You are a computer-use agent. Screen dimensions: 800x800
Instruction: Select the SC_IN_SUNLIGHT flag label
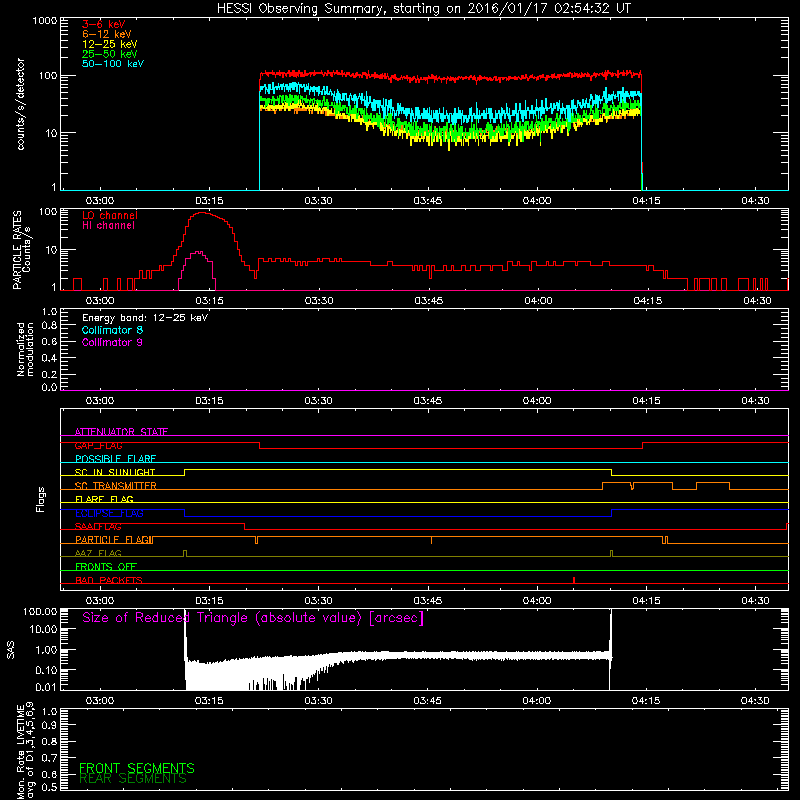point(115,472)
